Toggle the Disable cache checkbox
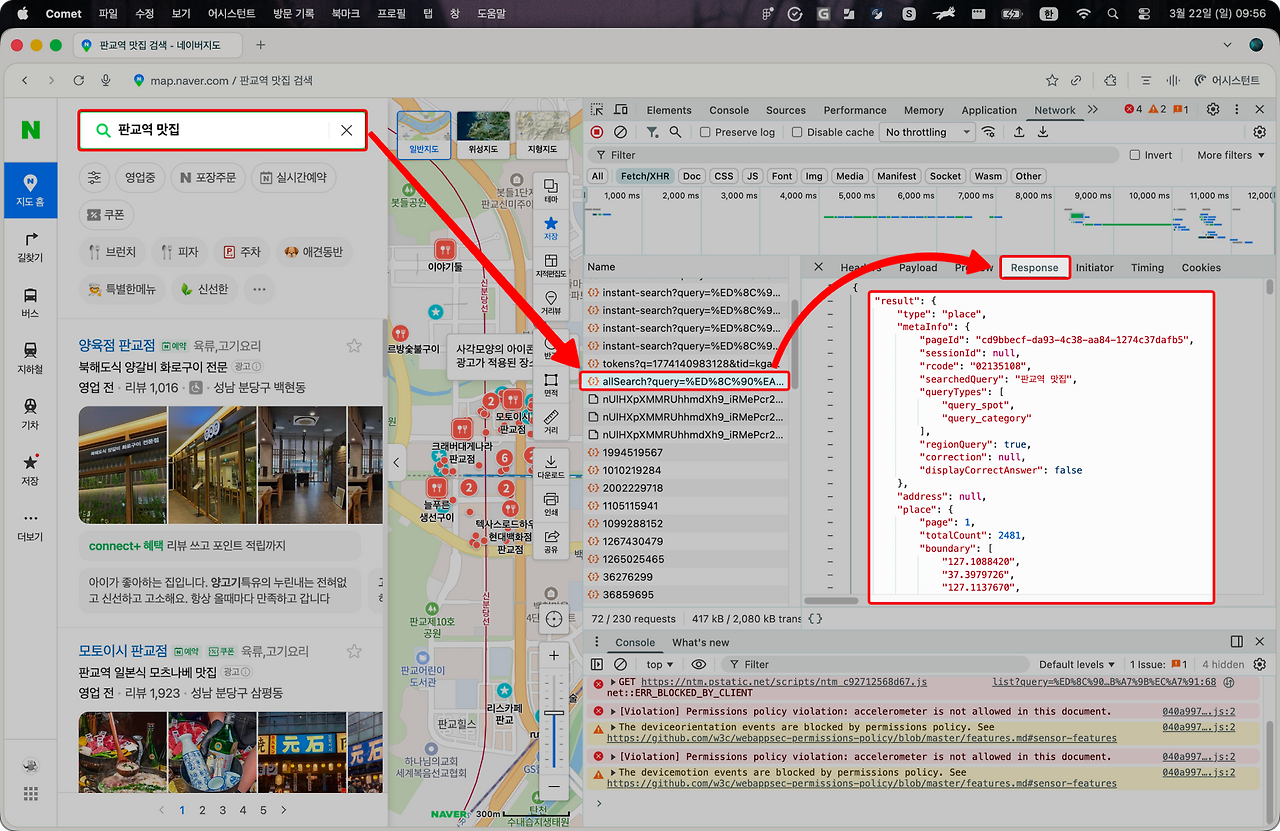This screenshot has width=1280, height=831. click(x=797, y=132)
